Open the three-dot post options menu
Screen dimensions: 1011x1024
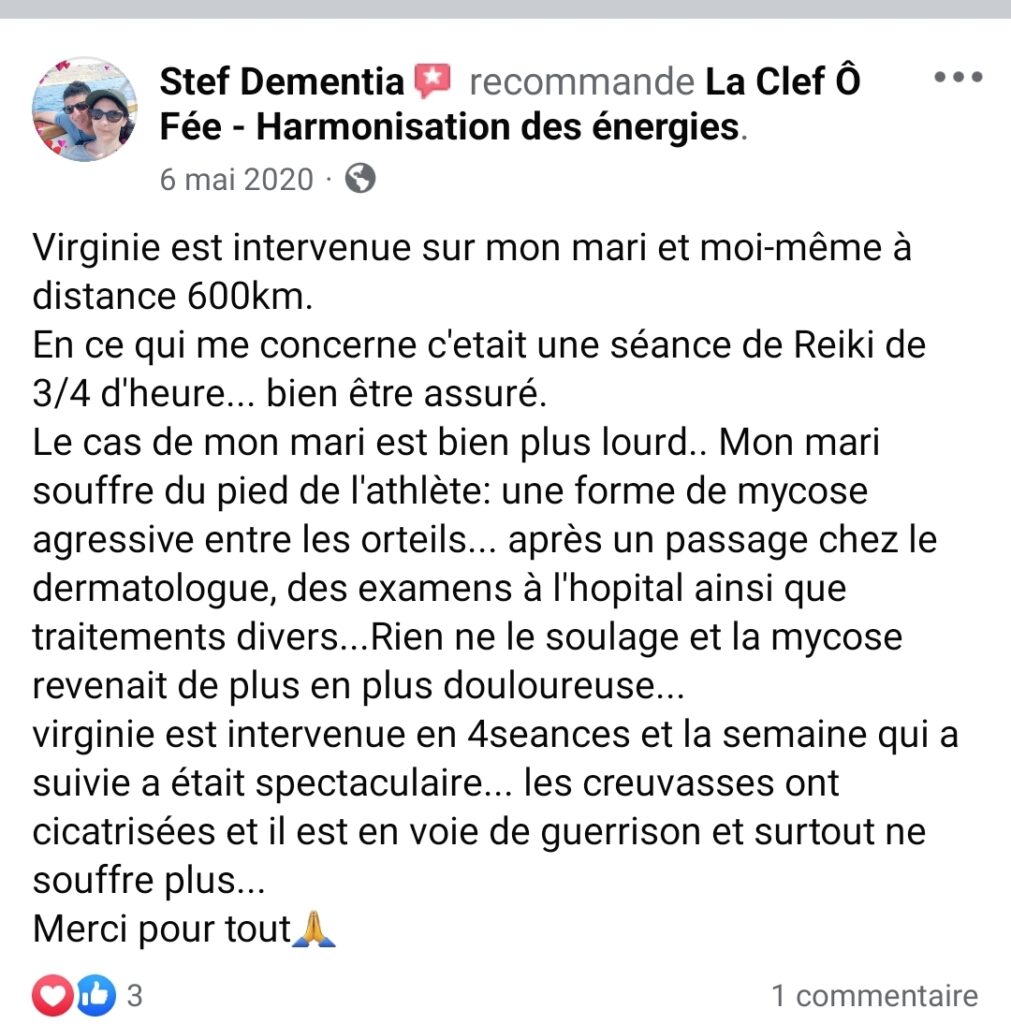(958, 77)
